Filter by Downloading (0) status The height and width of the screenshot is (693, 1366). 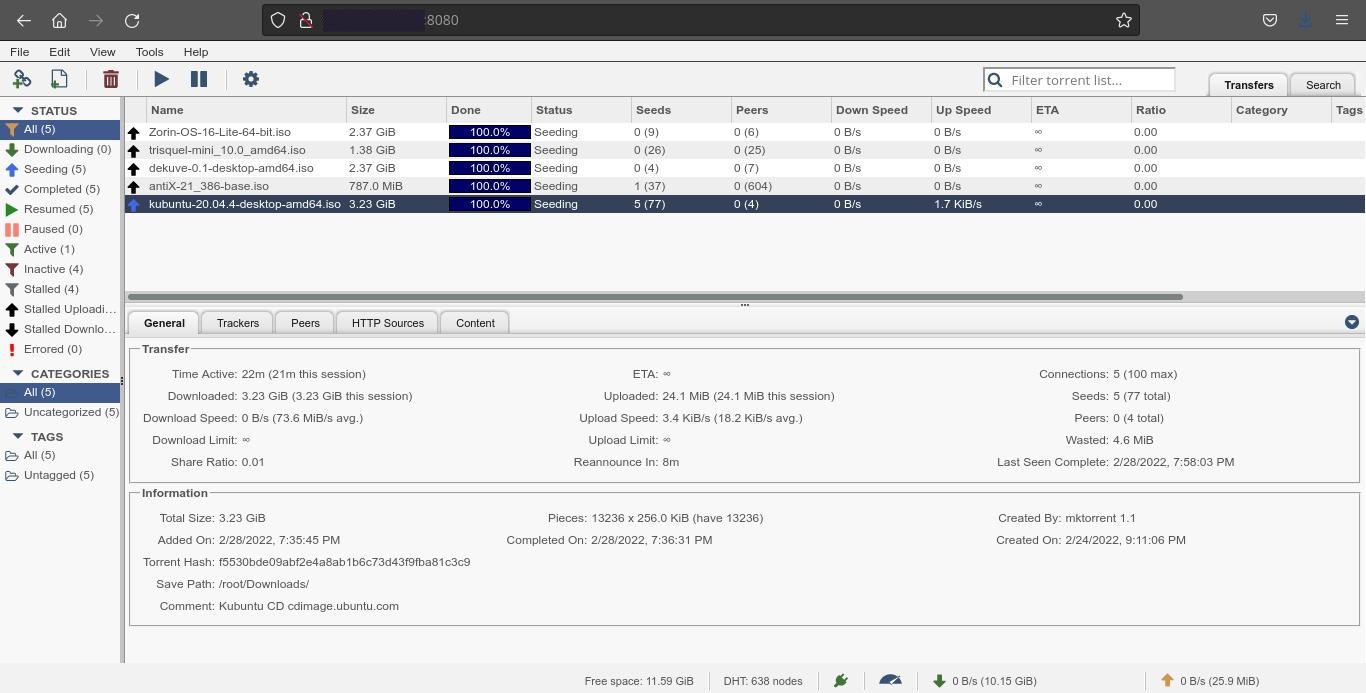point(60,149)
